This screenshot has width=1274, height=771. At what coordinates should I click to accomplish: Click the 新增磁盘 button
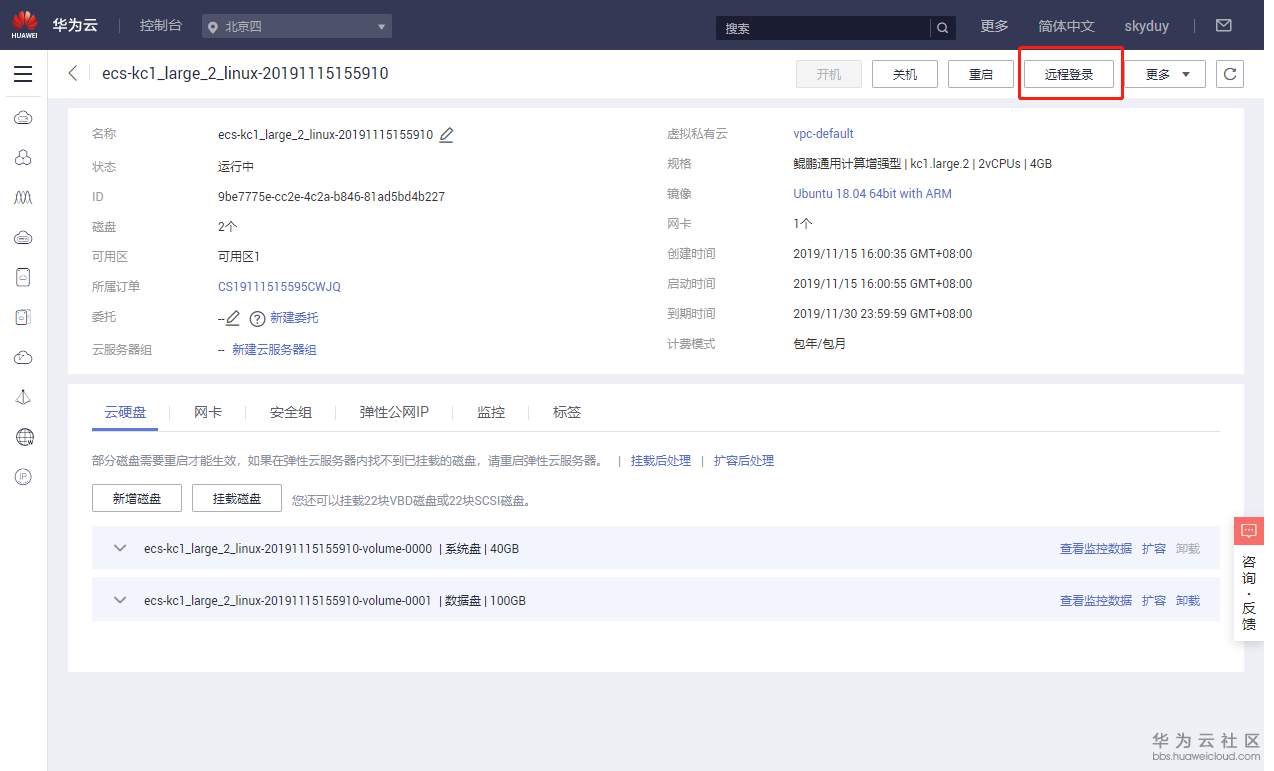(137, 498)
